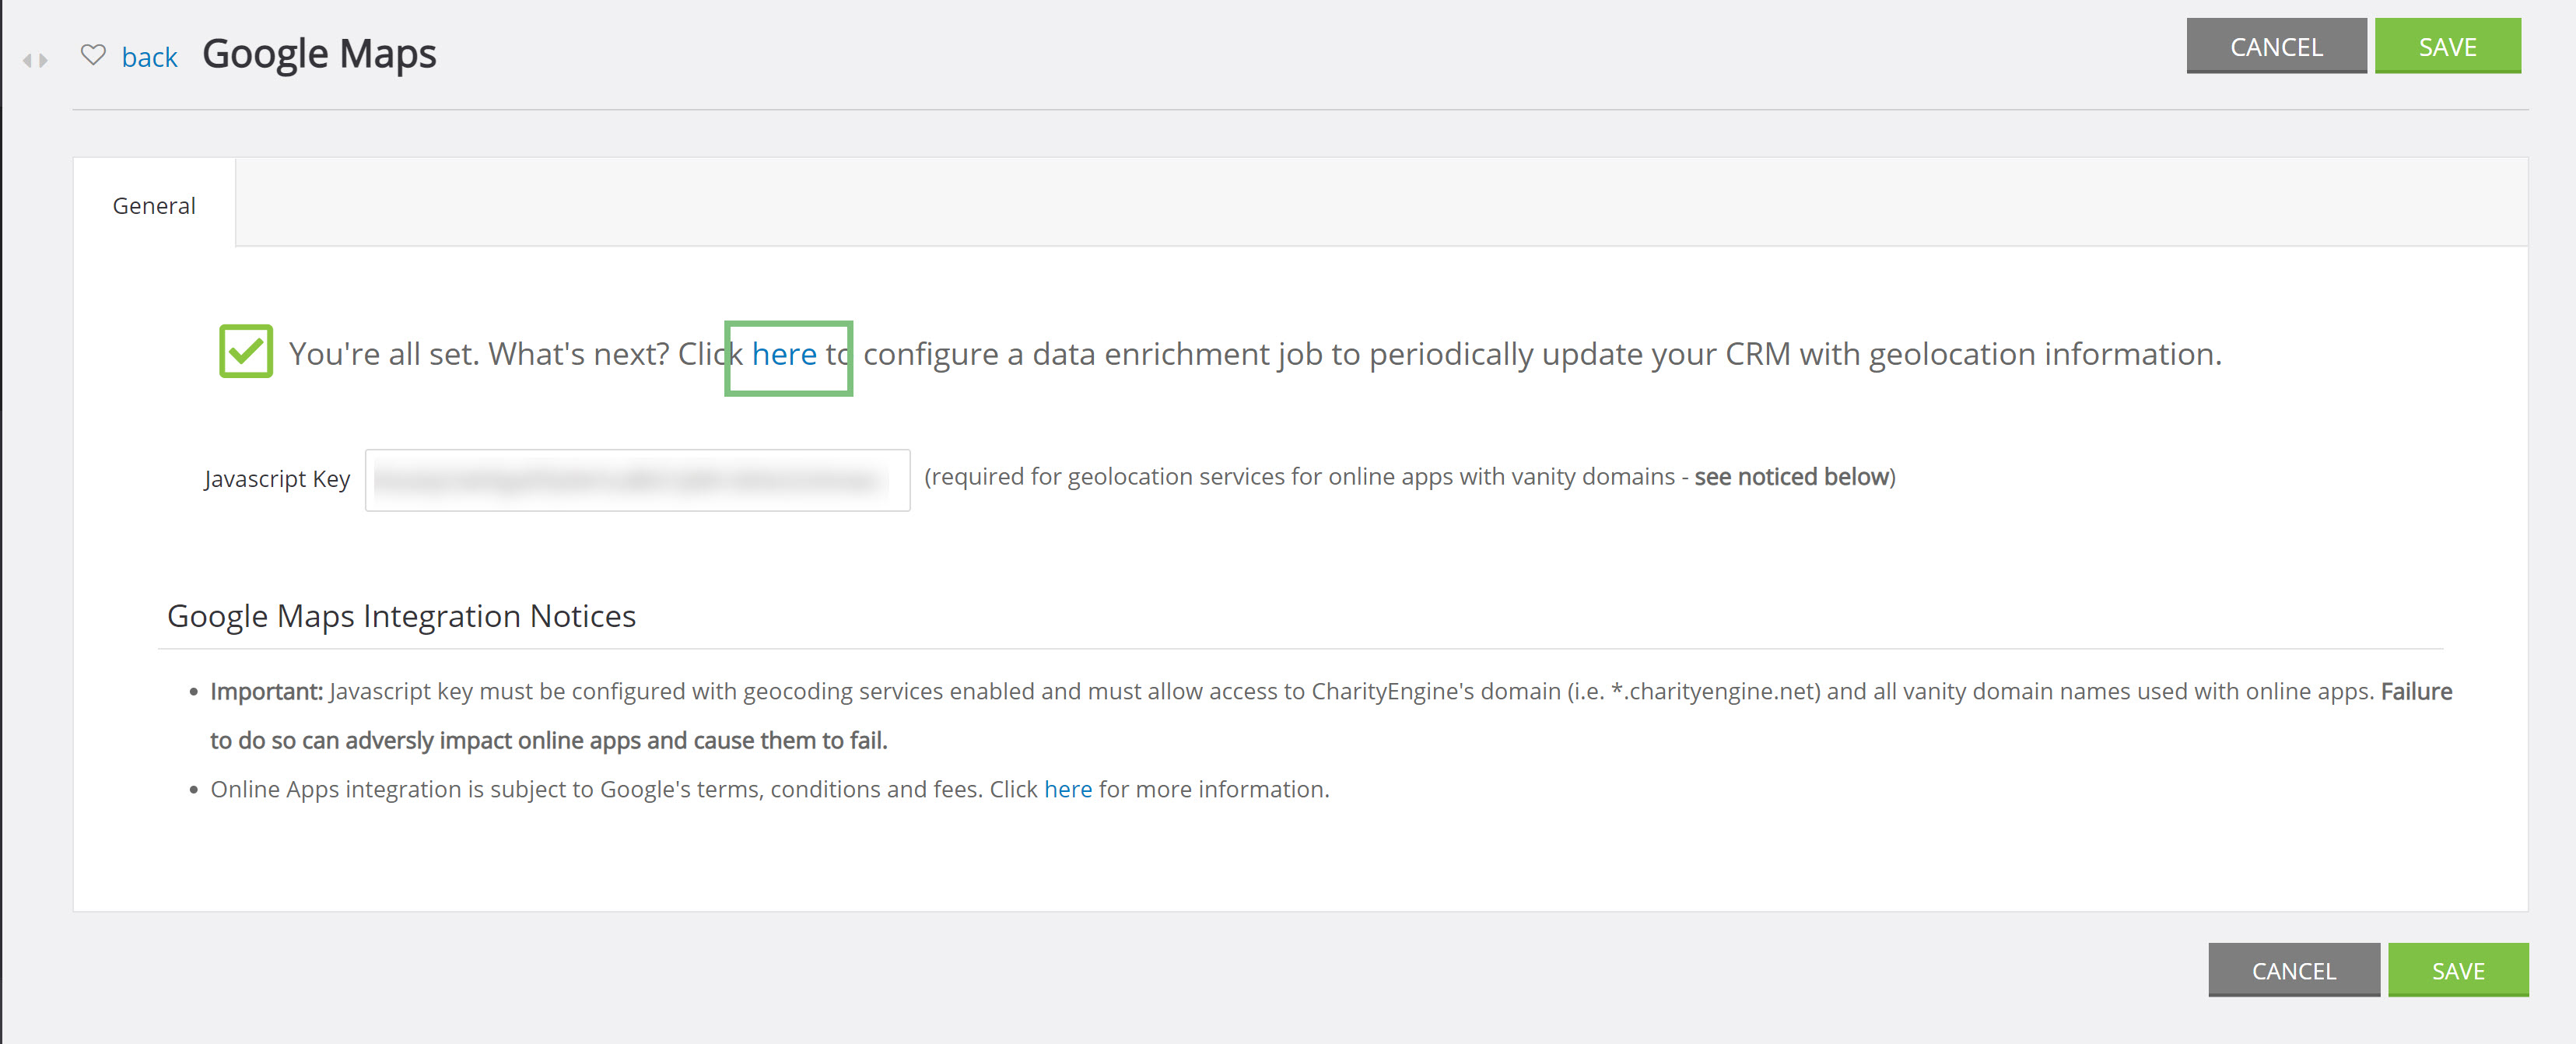The width and height of the screenshot is (2576, 1044).
Task: Click the right-pointing gray arrow icon
Action: [x=43, y=61]
